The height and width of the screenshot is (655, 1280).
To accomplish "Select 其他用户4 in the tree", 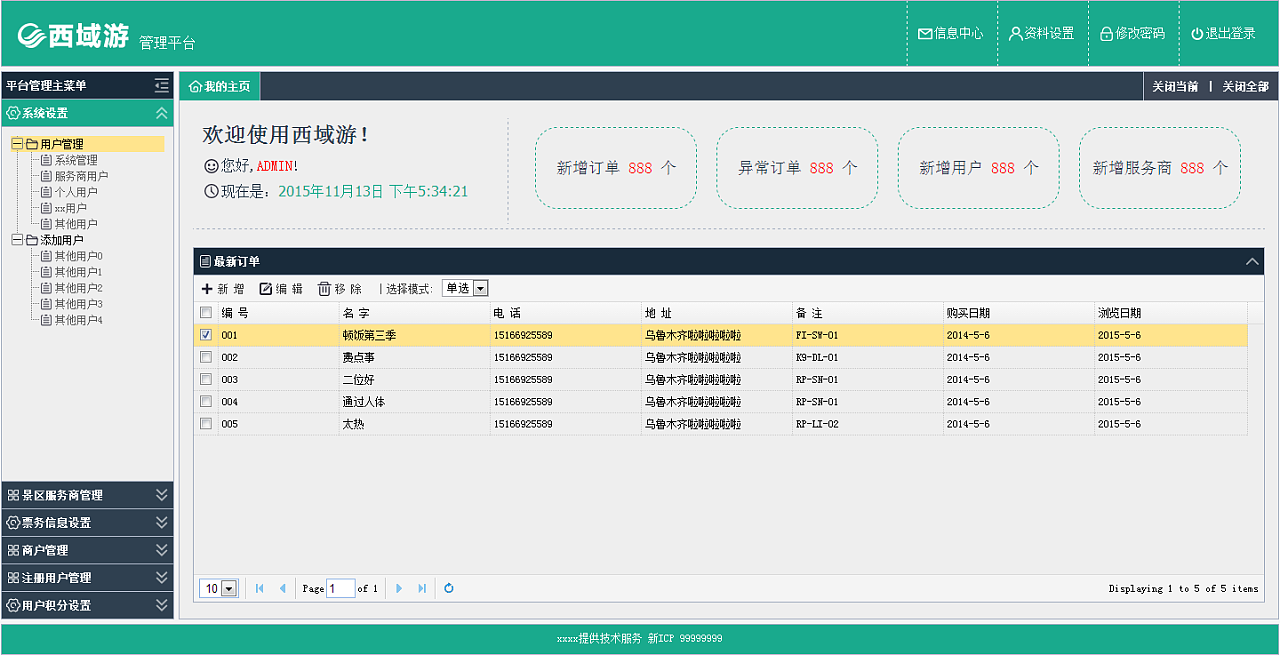I will pos(78,320).
